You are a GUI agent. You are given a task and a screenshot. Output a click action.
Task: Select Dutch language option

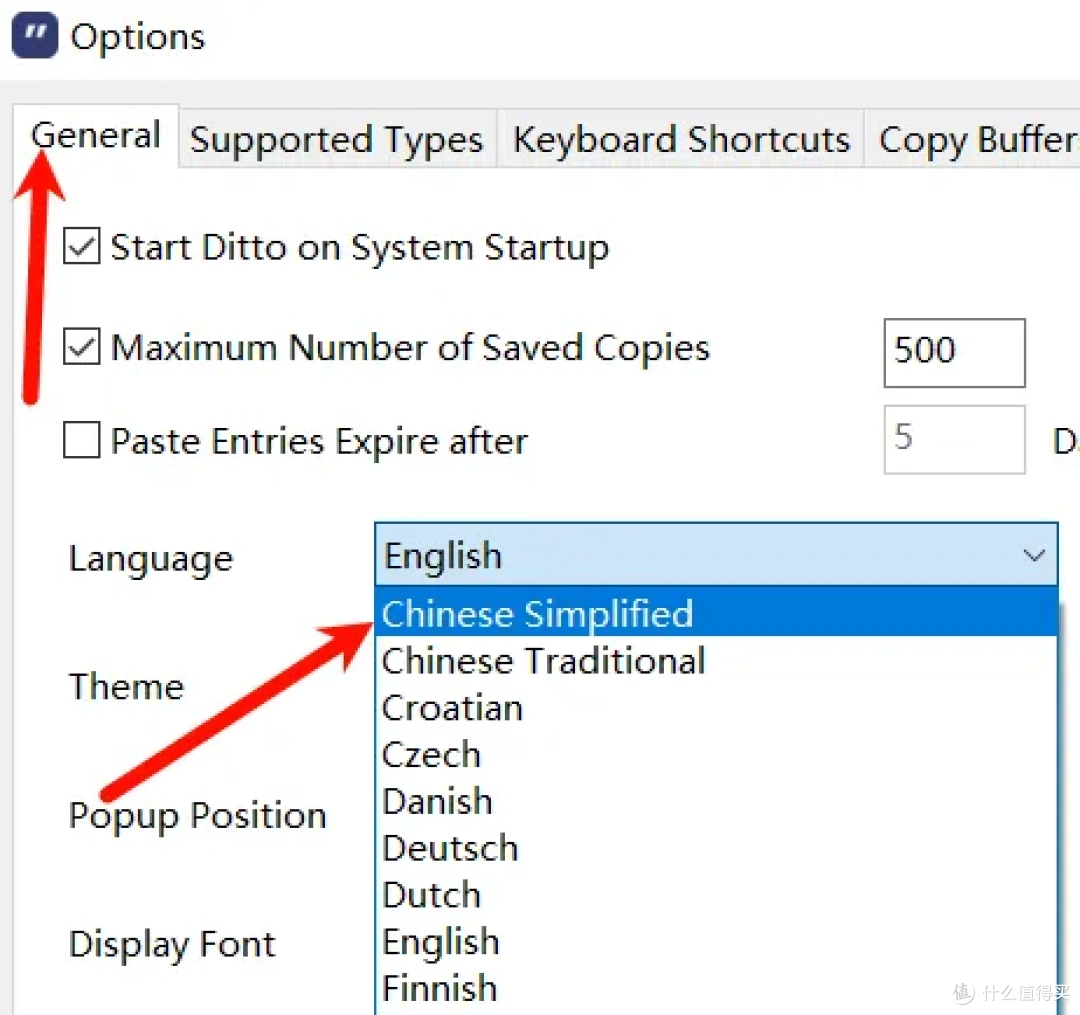click(x=716, y=894)
